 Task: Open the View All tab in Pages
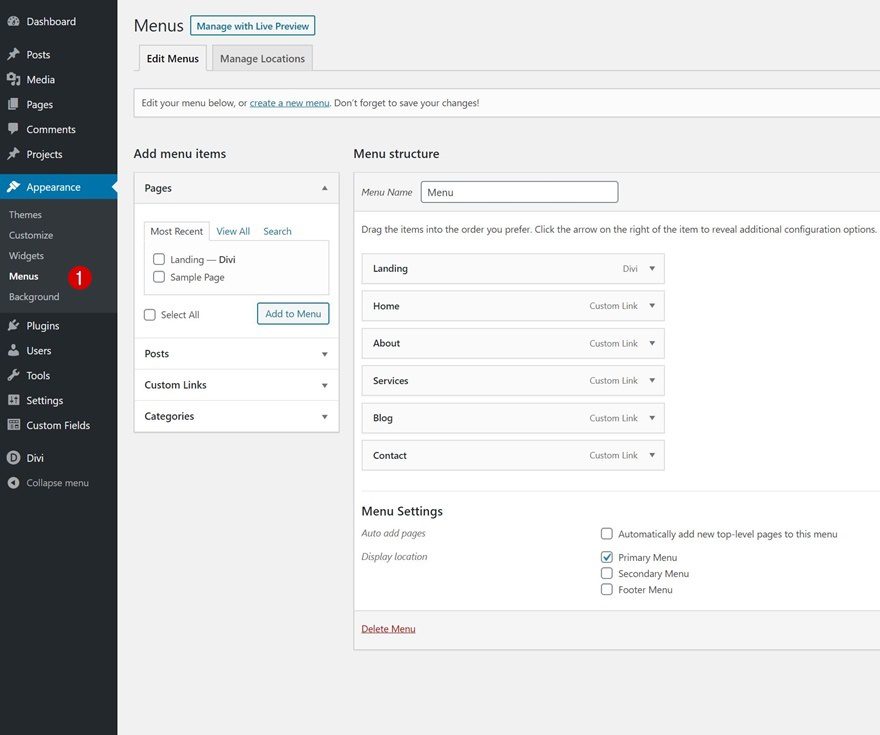[233, 231]
